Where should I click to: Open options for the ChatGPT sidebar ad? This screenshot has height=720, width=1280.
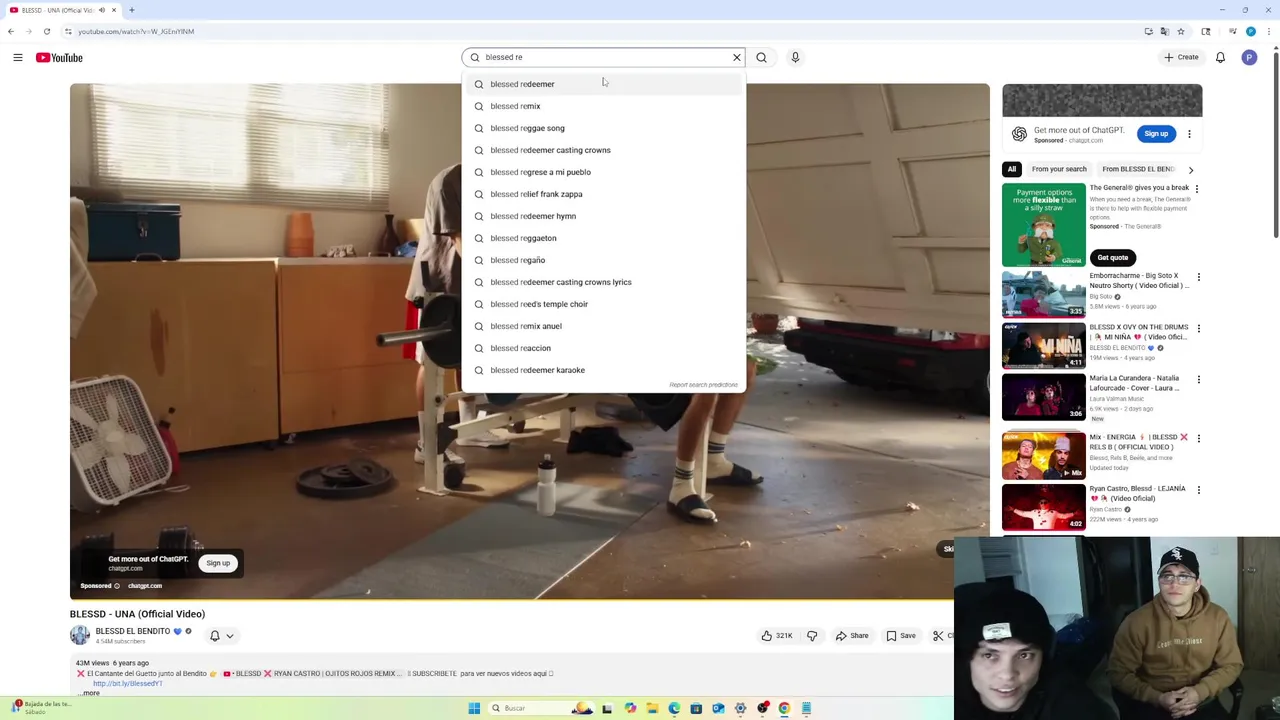(1189, 134)
